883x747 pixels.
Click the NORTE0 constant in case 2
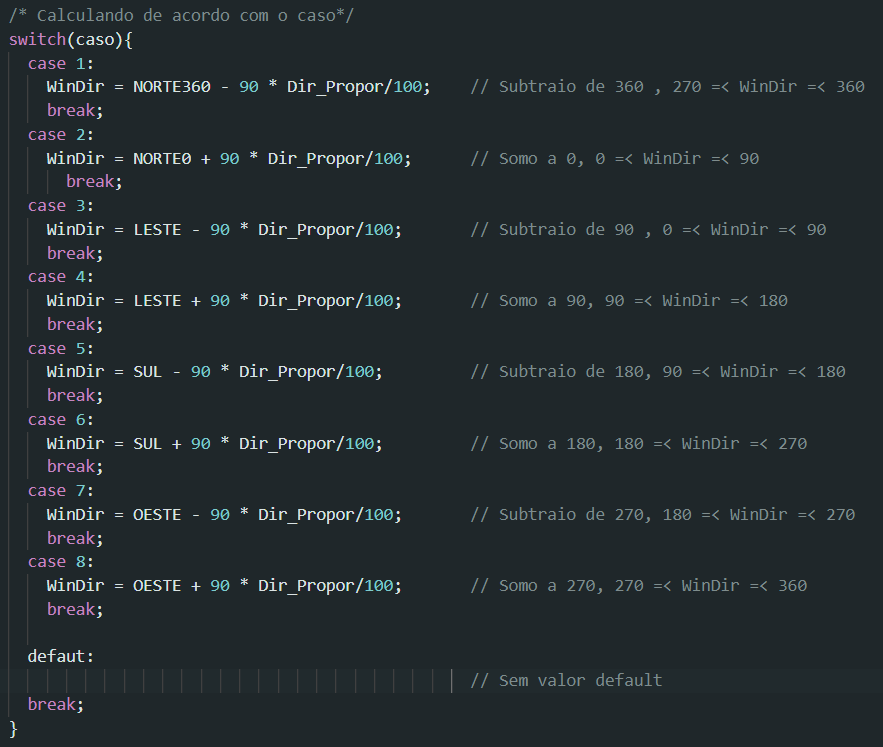161,158
